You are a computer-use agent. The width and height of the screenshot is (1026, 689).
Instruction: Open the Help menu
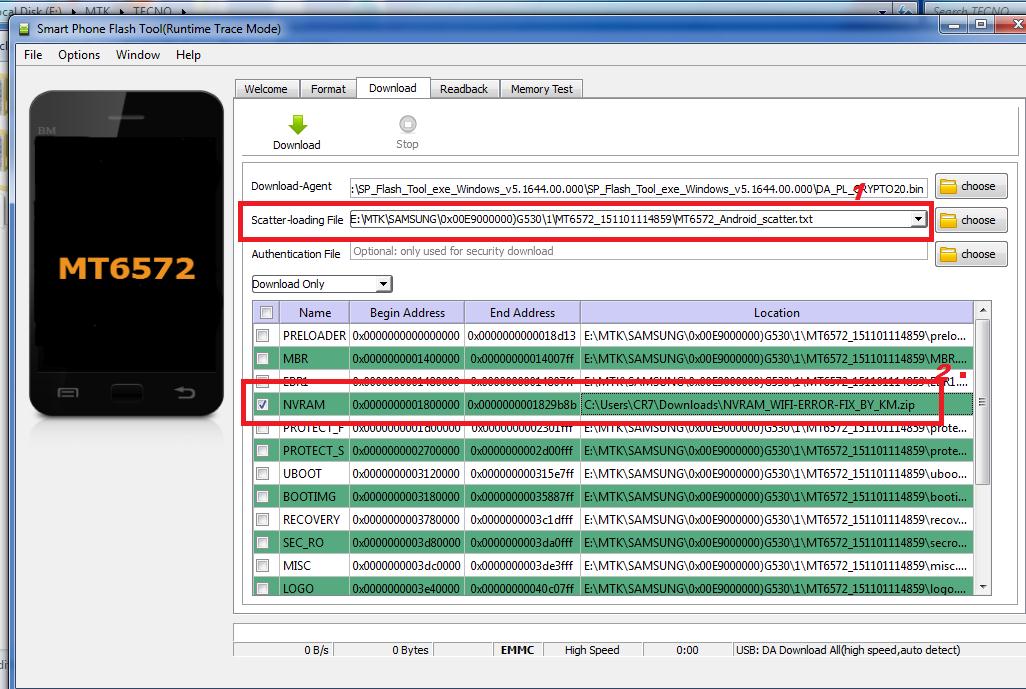[x=188, y=55]
